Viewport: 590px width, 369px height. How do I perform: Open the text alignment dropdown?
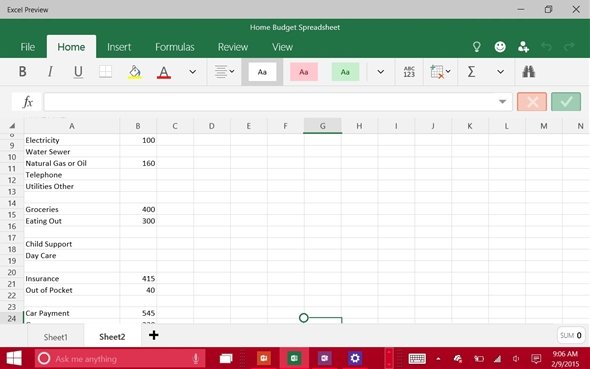(x=224, y=71)
